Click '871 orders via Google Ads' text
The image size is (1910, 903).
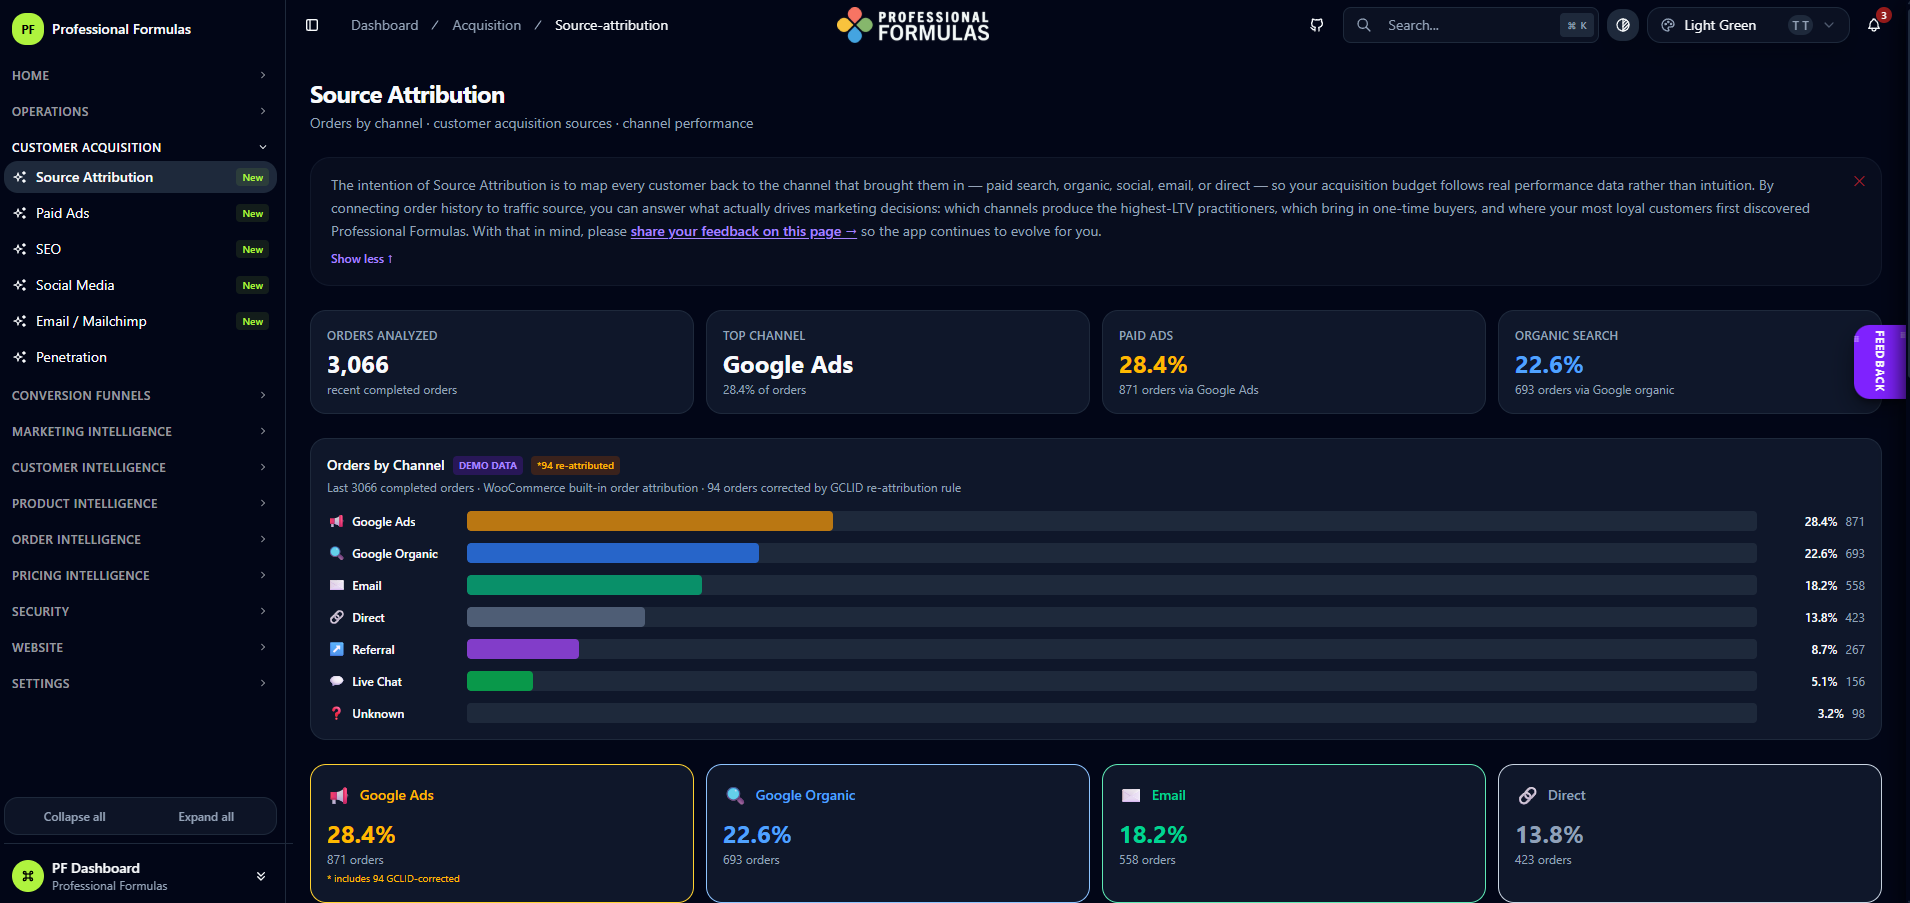pyautogui.click(x=1189, y=390)
